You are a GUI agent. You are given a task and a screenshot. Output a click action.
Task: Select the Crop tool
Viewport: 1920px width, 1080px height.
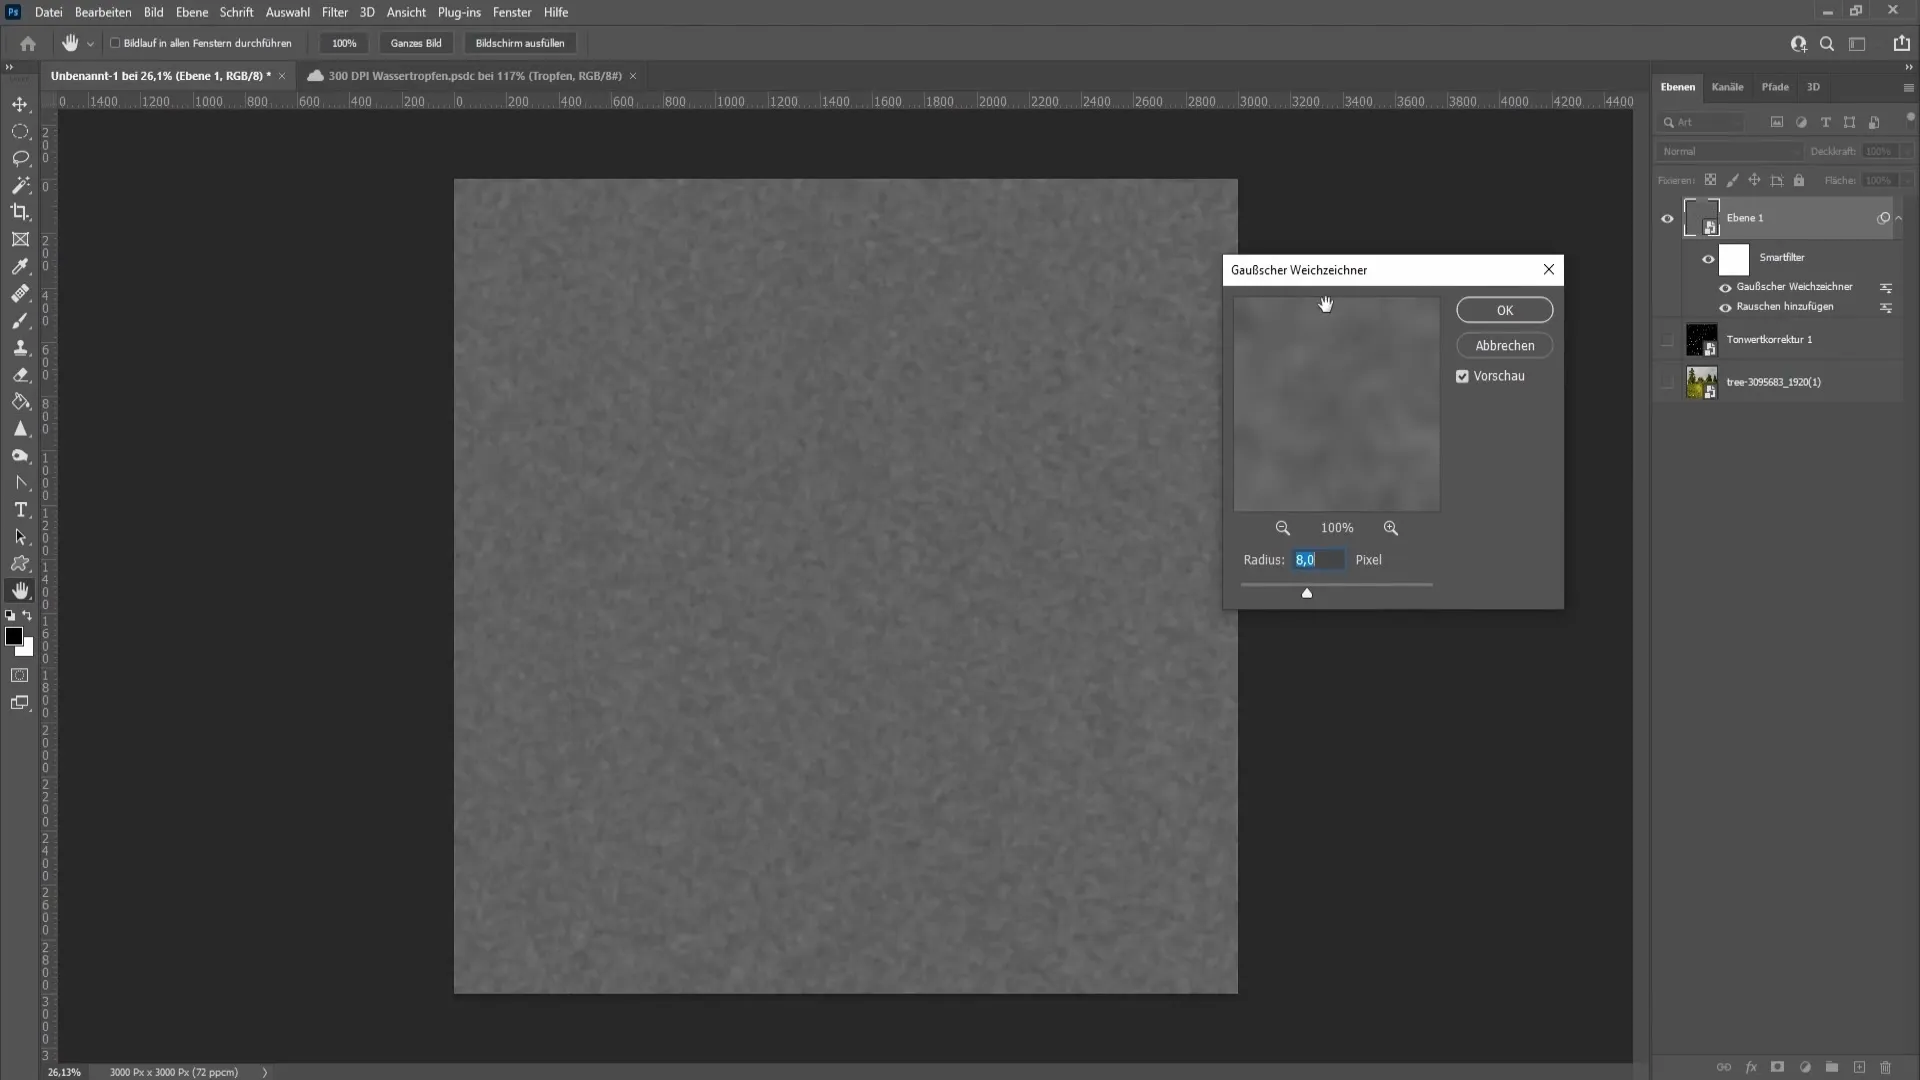tap(20, 212)
